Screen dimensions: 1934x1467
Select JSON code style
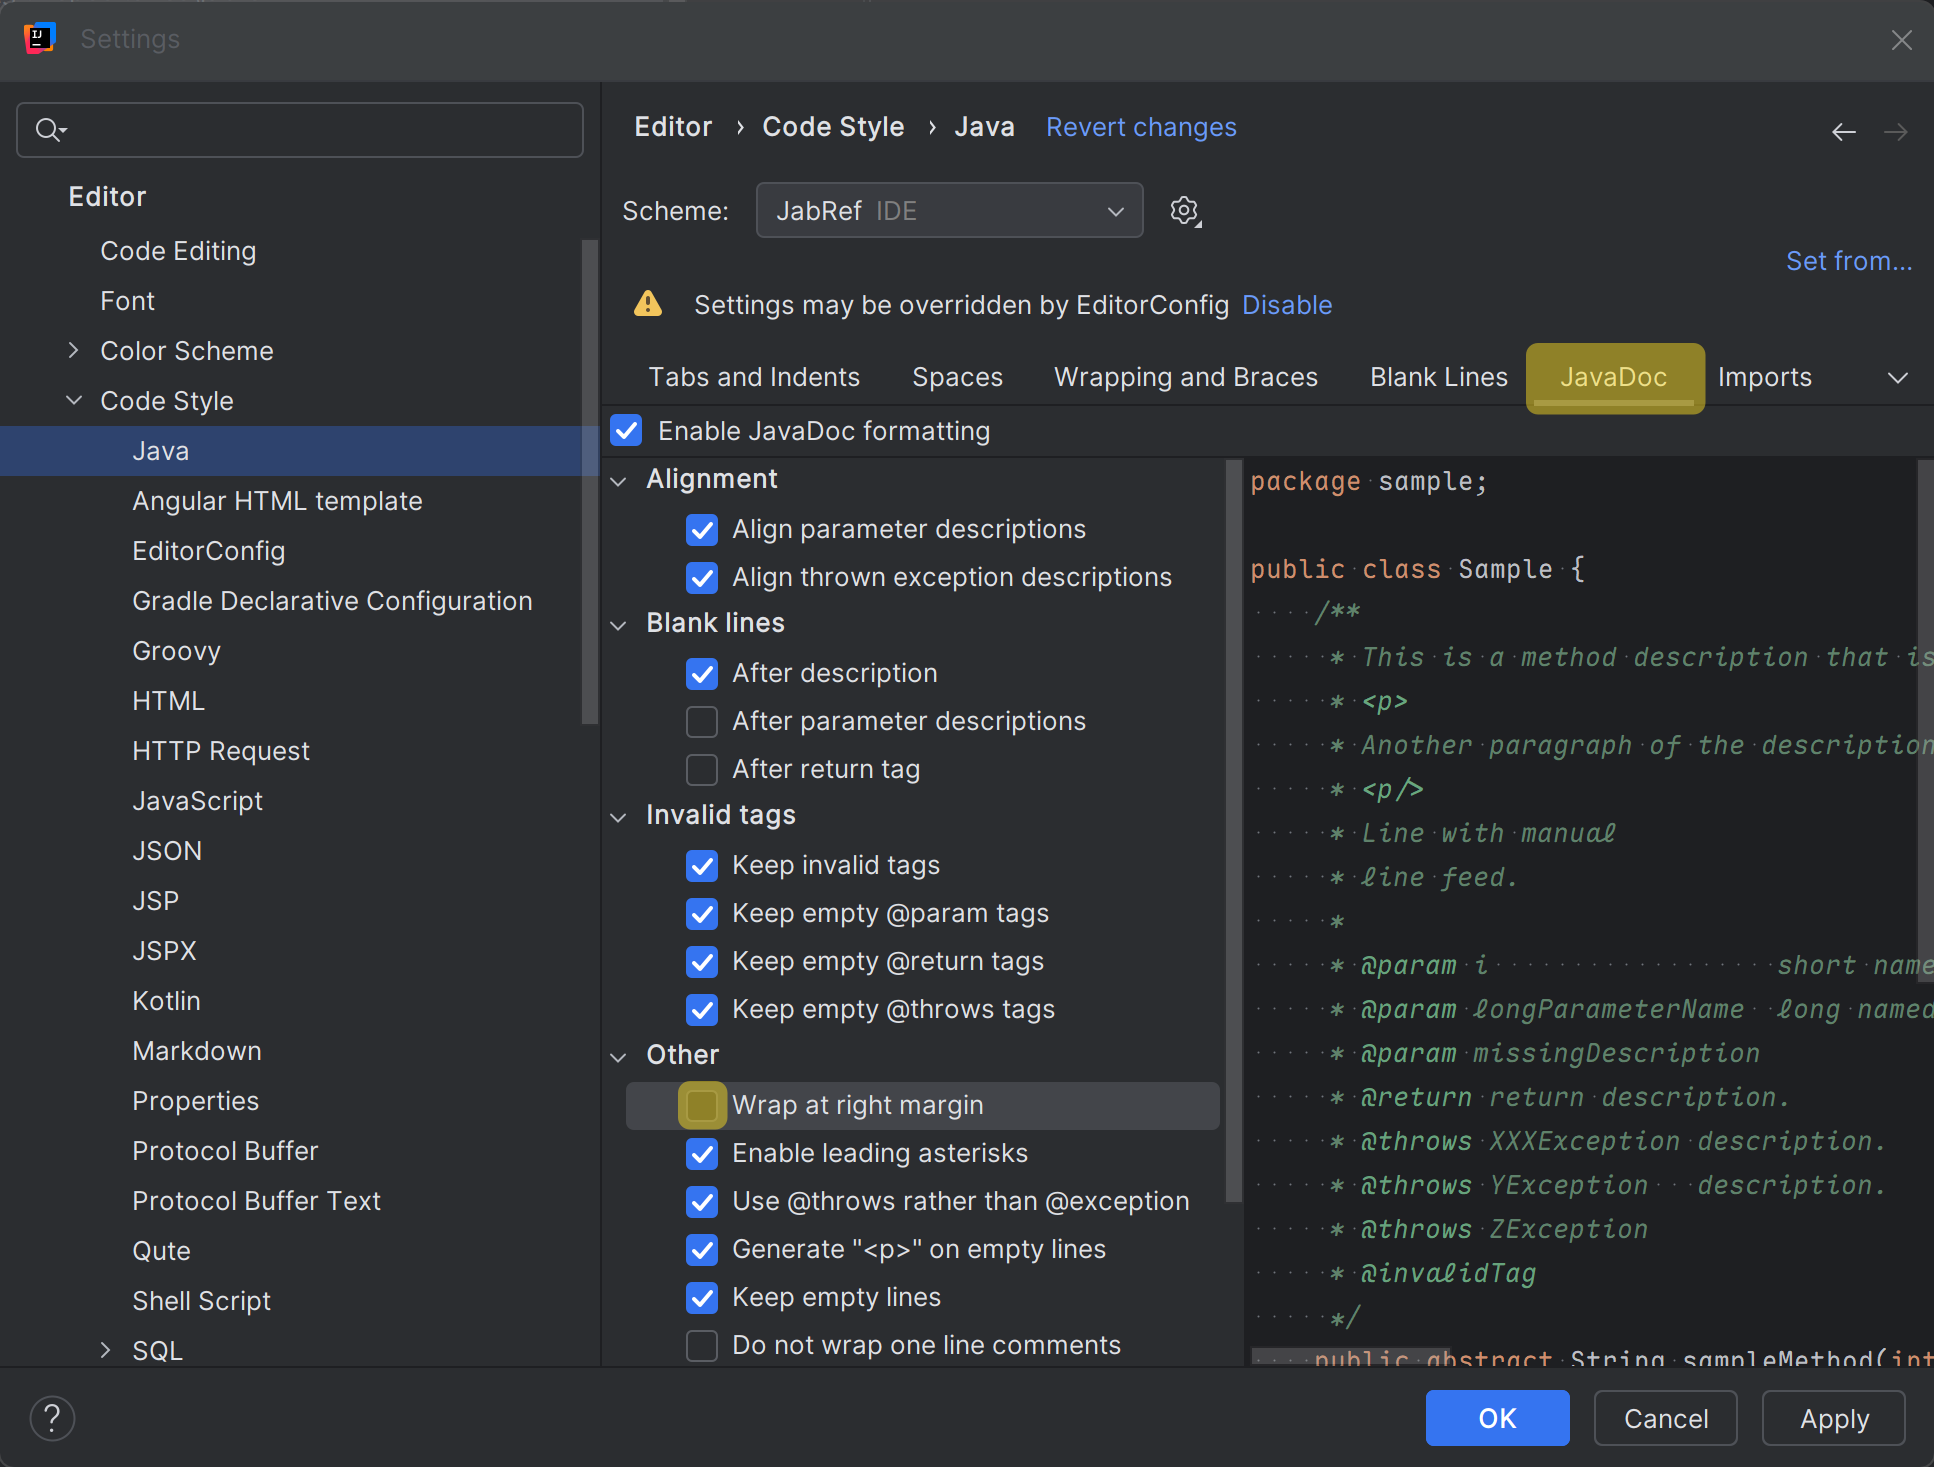pos(167,851)
